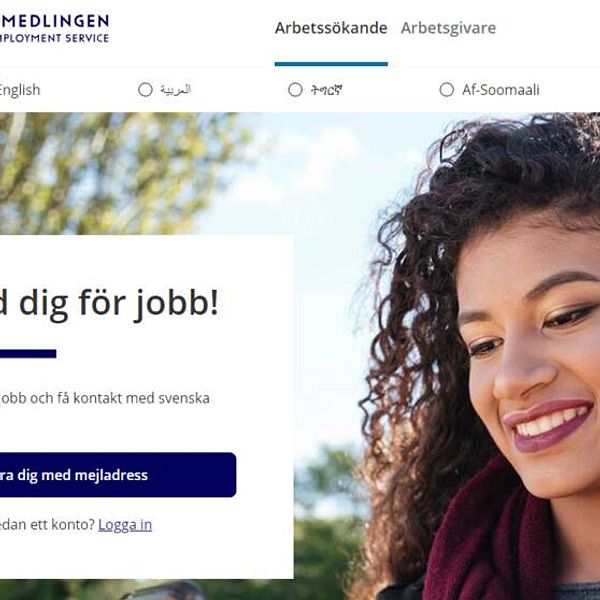600x600 pixels.
Task: Click the Employment Service logo subtitle
Action: click(54, 38)
